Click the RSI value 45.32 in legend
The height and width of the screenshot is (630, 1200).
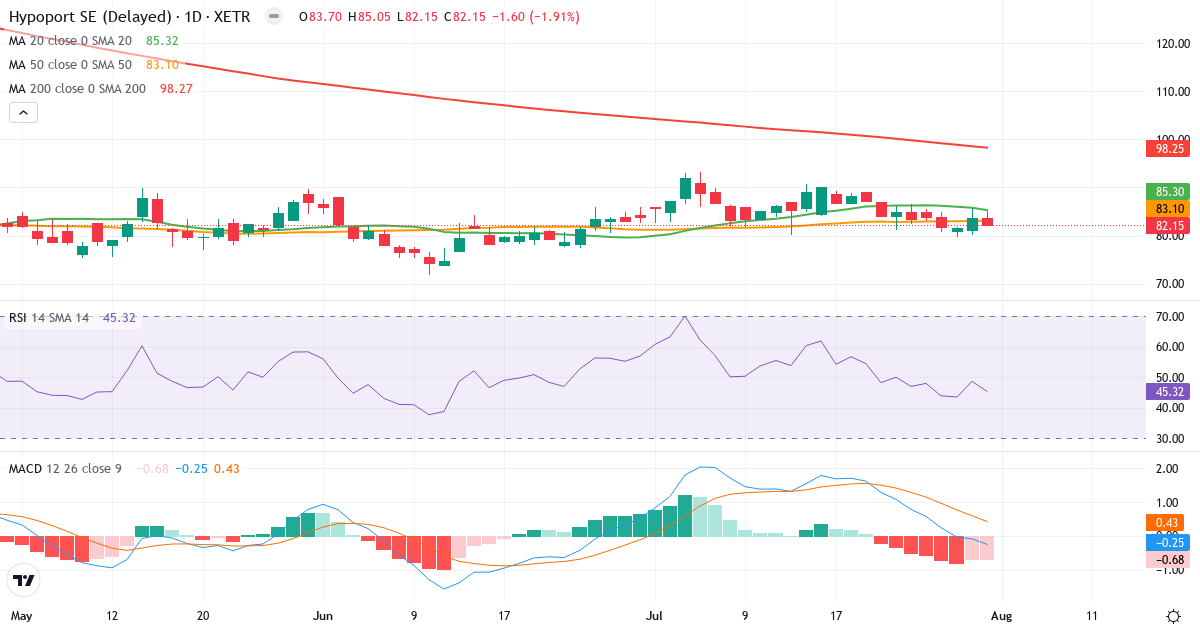(x=119, y=317)
